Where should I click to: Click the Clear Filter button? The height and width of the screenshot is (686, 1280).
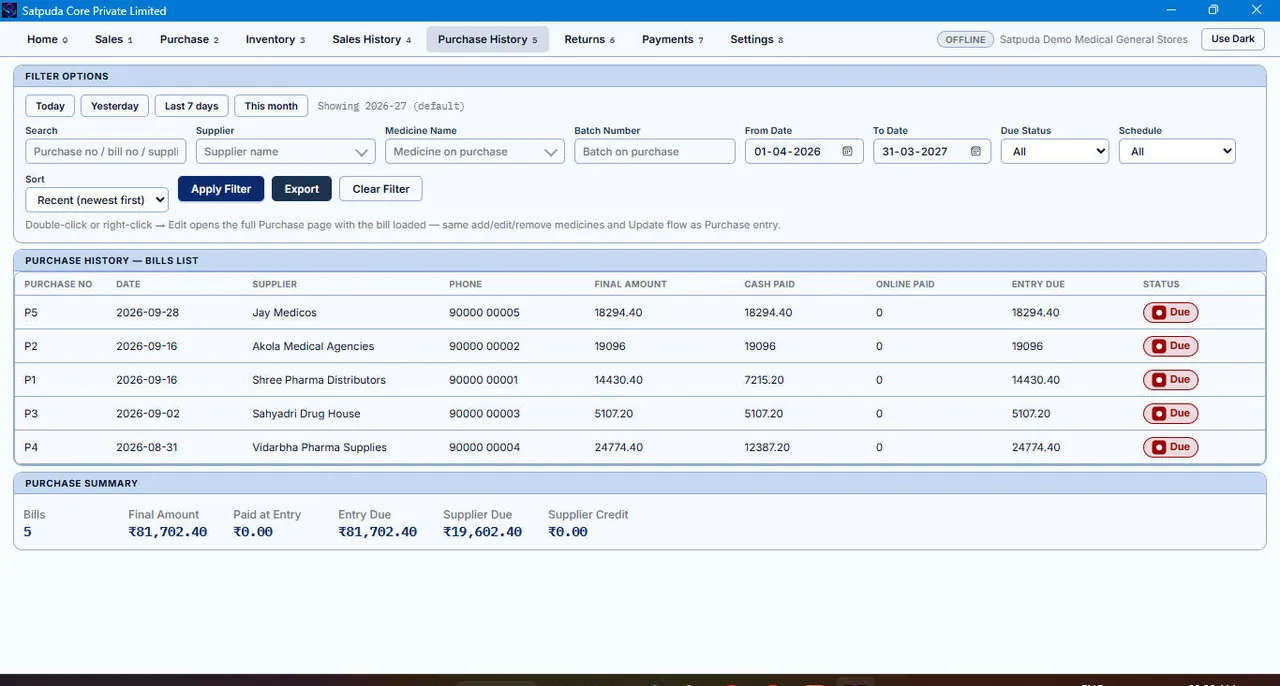point(381,189)
